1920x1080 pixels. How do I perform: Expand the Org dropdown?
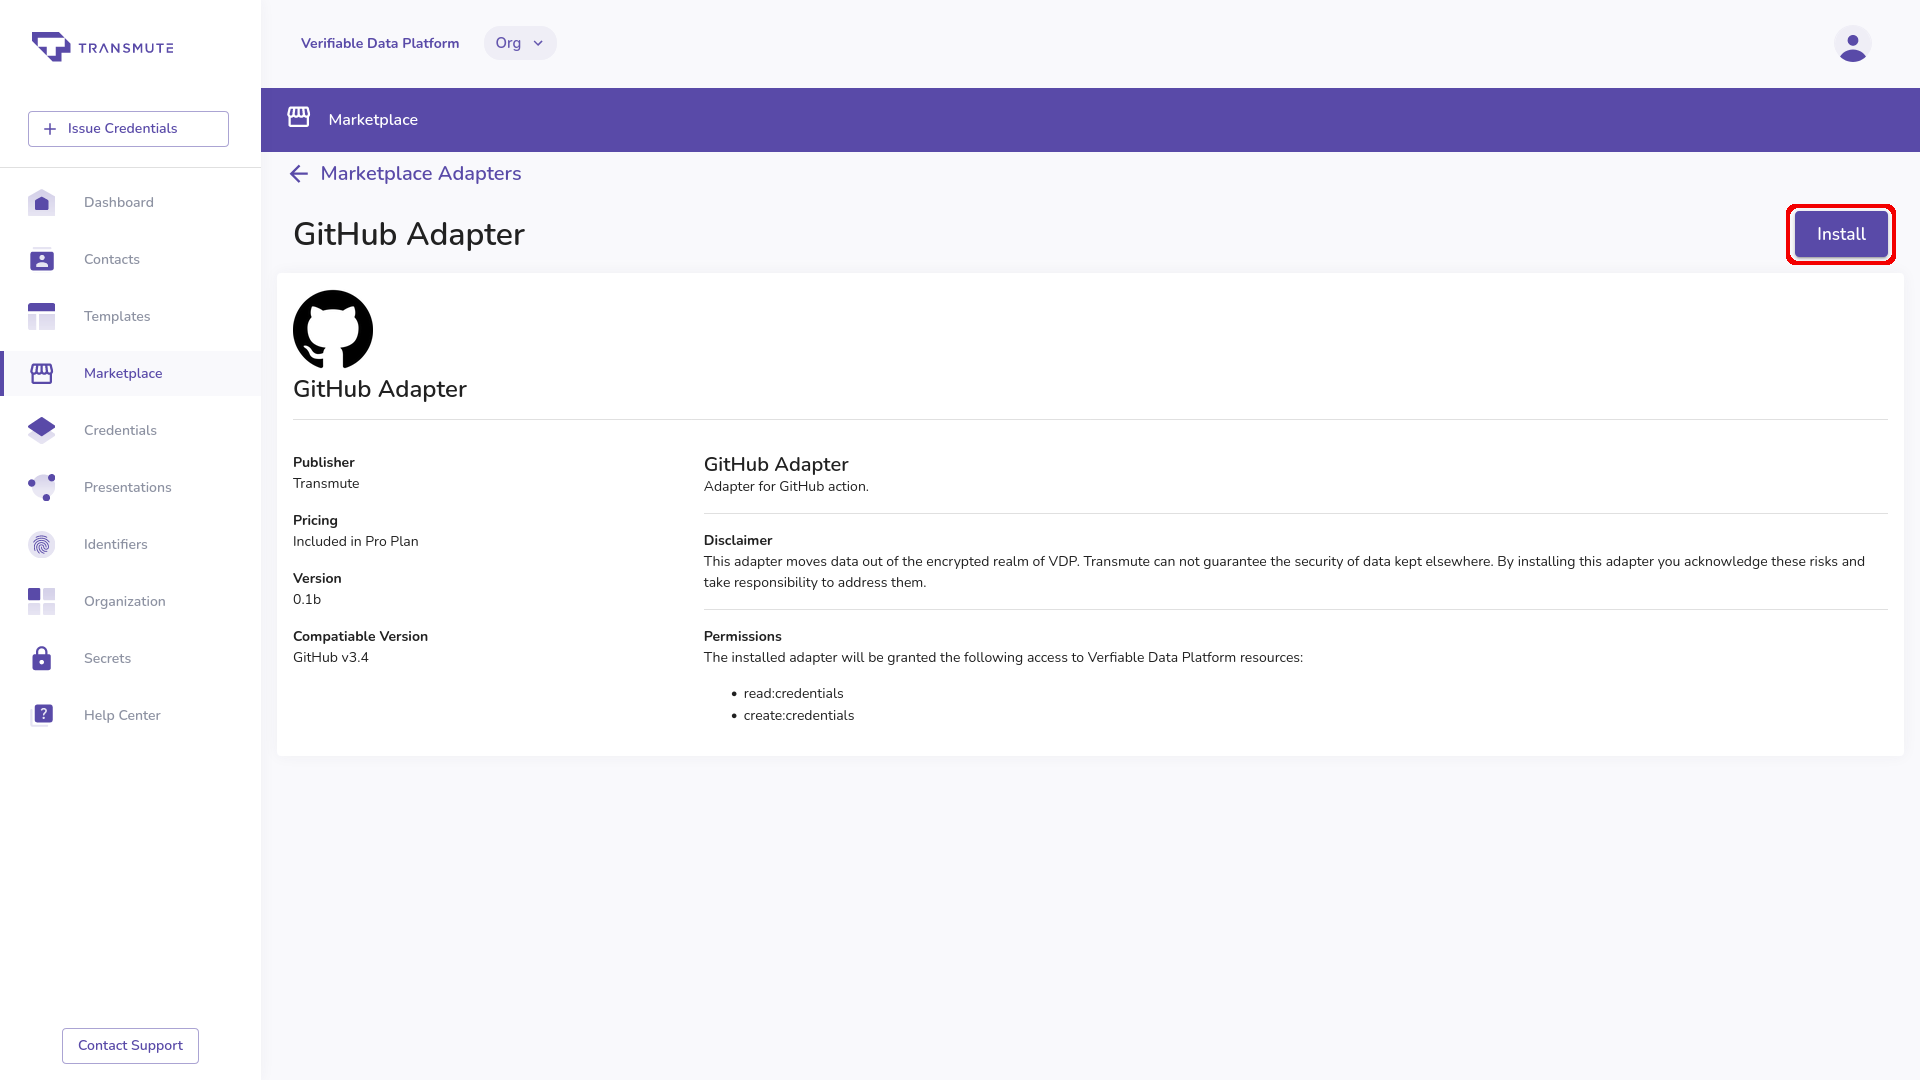point(520,43)
